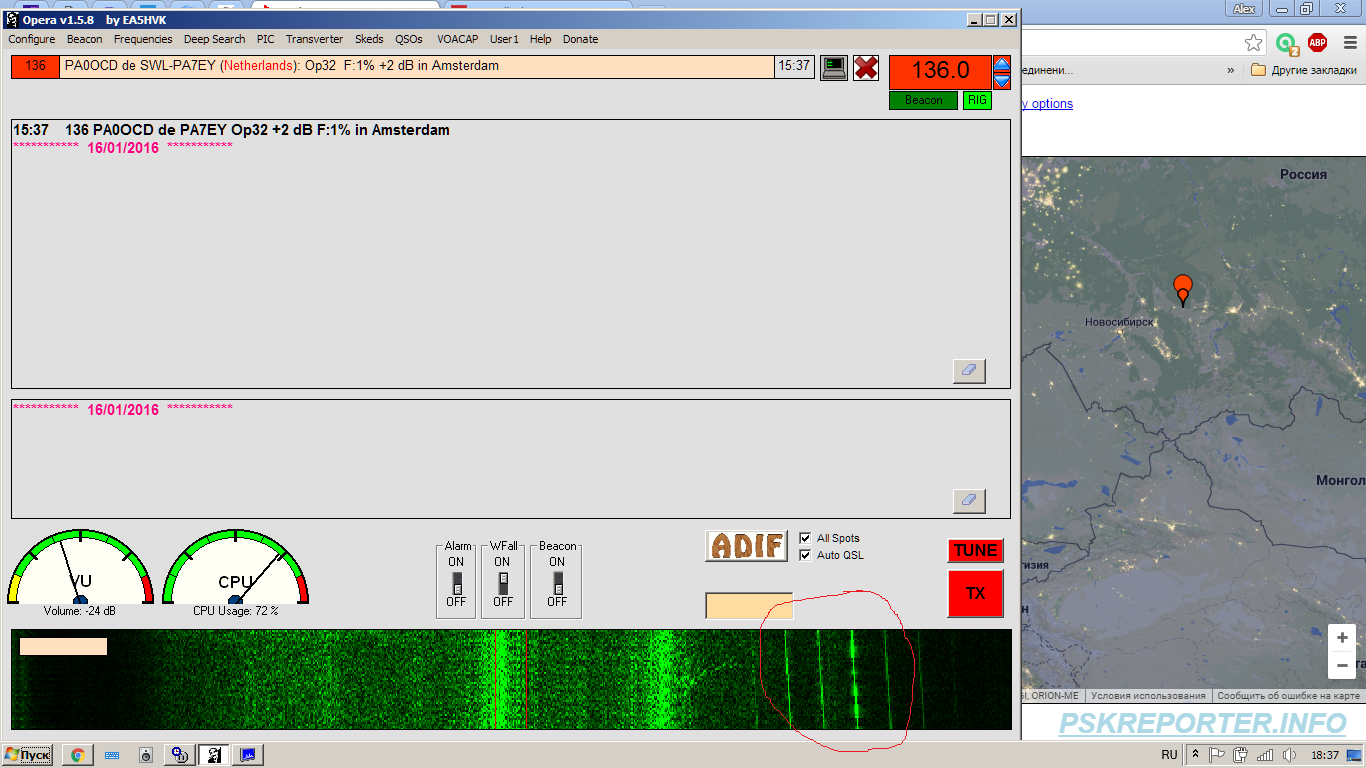Image resolution: width=1366 pixels, height=768 pixels.
Task: Zoom in on the map
Action: (1342, 638)
